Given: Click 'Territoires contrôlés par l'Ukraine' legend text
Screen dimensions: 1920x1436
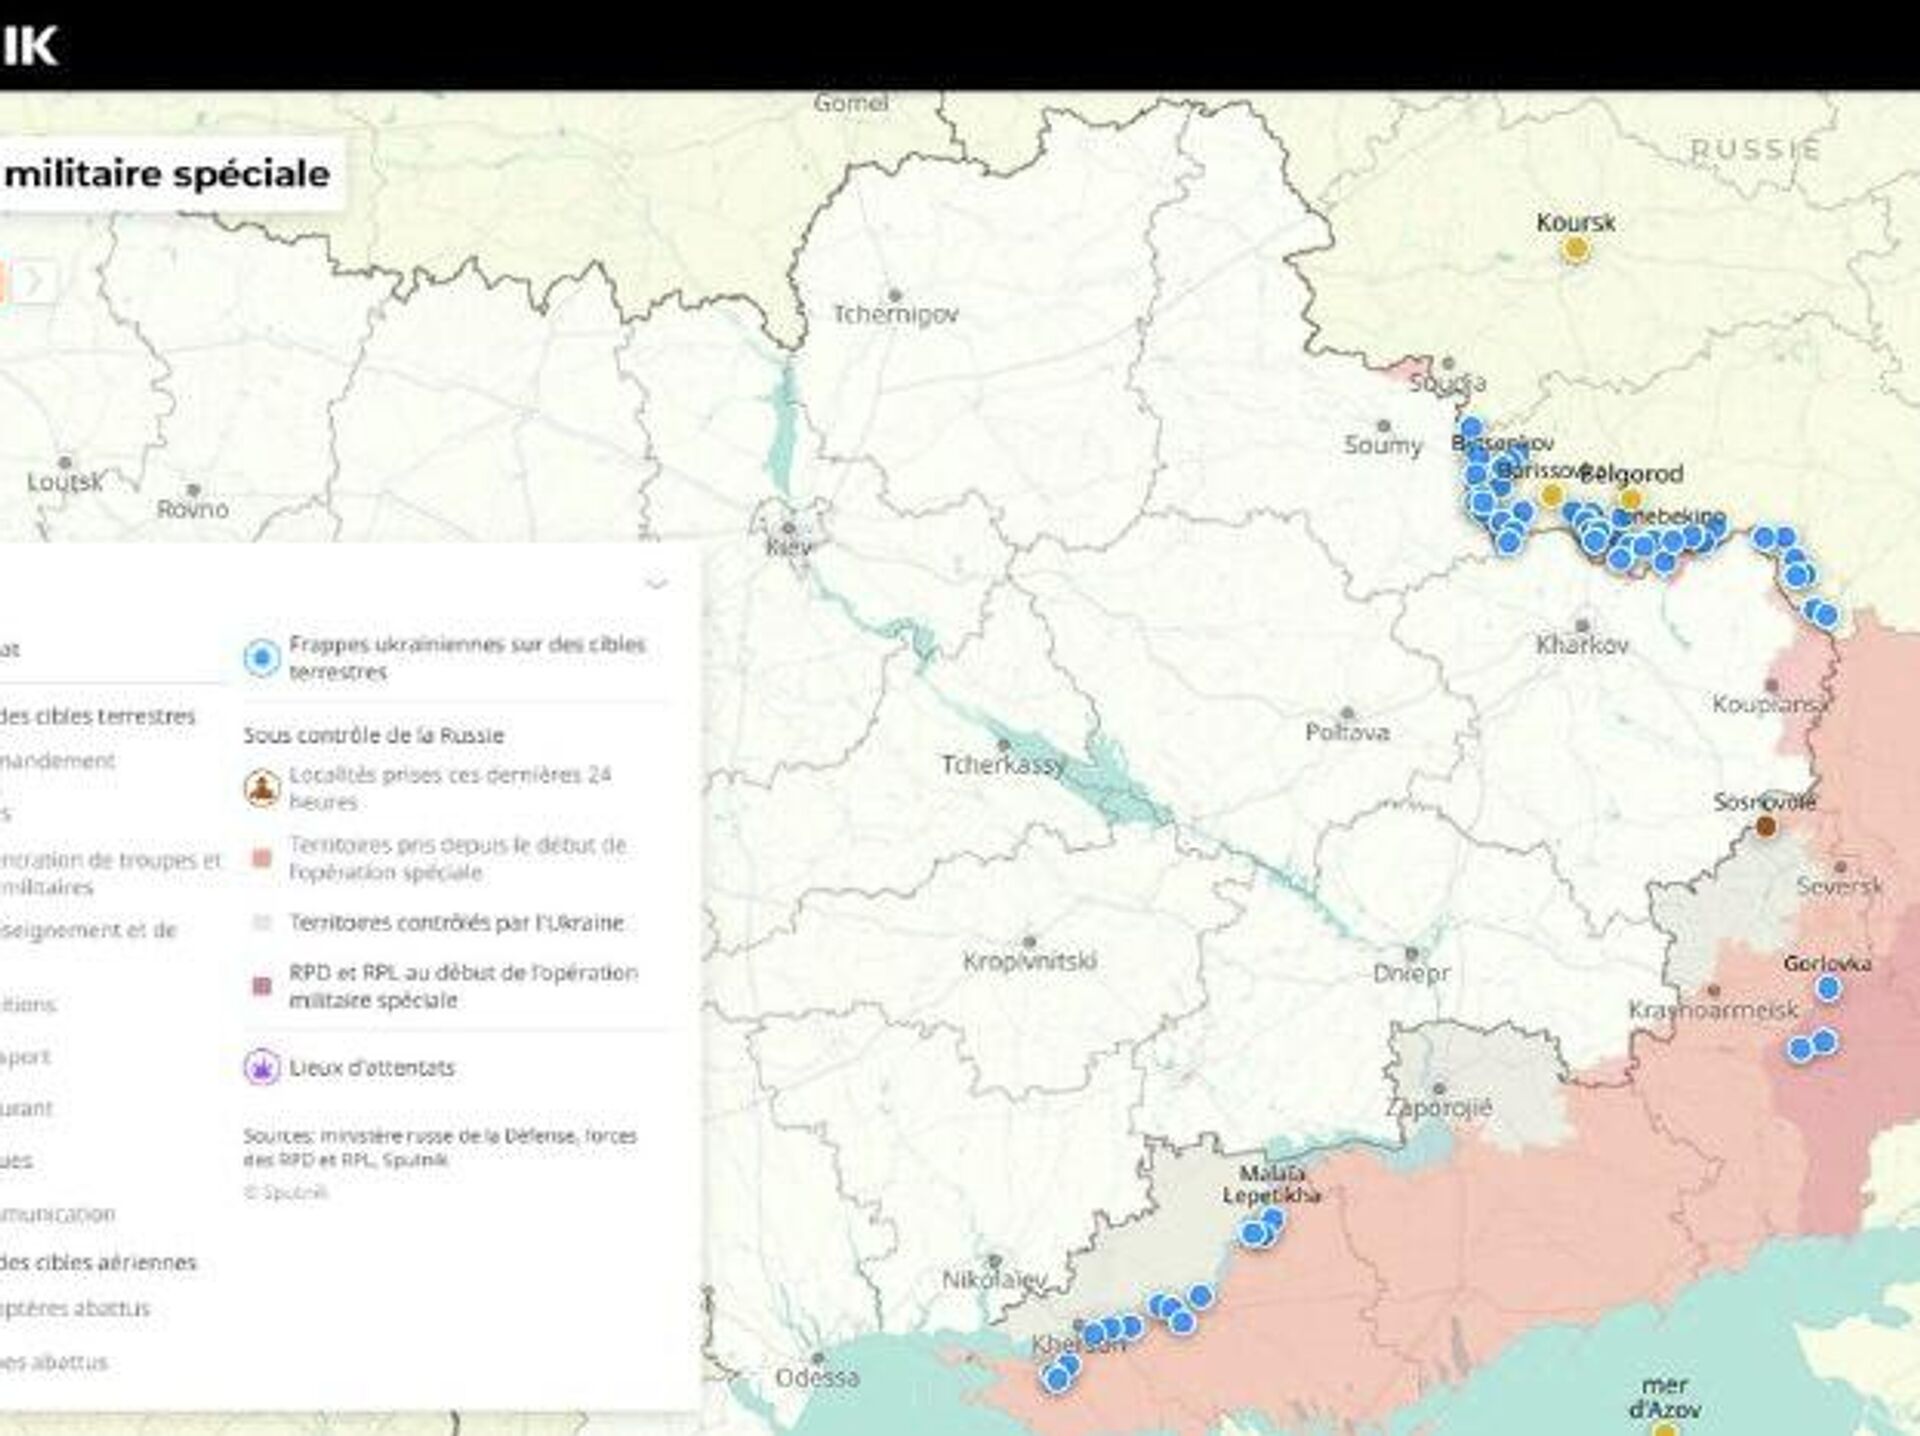Looking at the screenshot, I should [456, 923].
